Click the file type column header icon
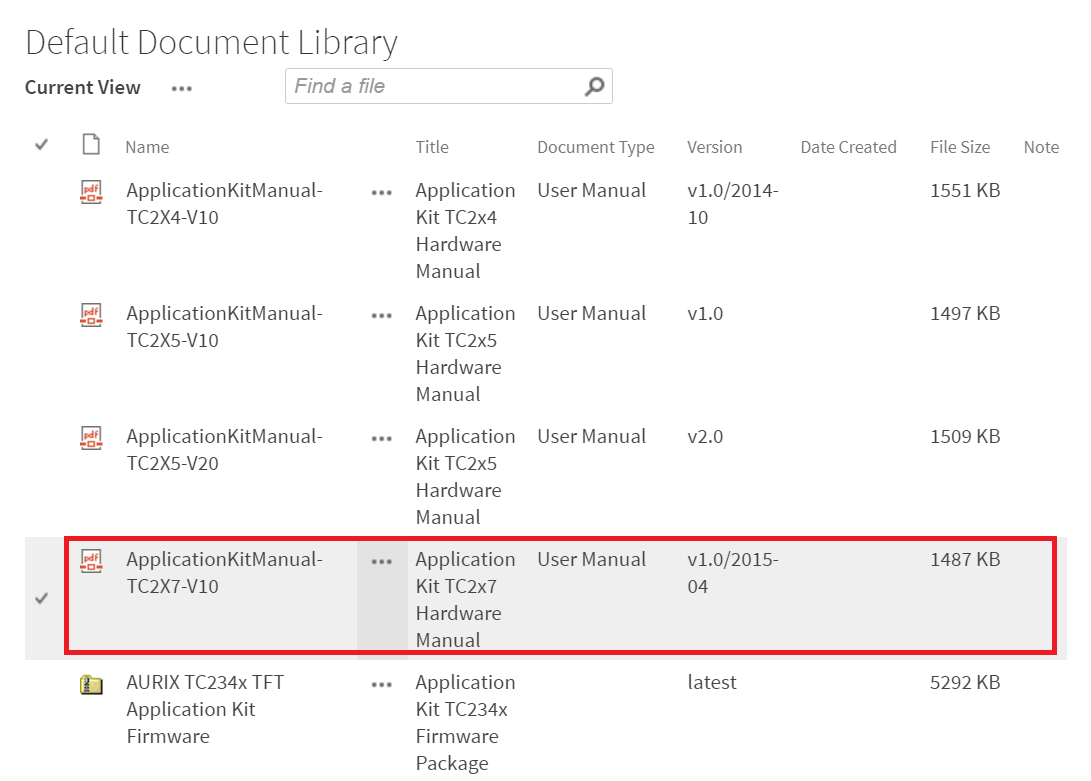The width and height of the screenshot is (1091, 781). 91,145
